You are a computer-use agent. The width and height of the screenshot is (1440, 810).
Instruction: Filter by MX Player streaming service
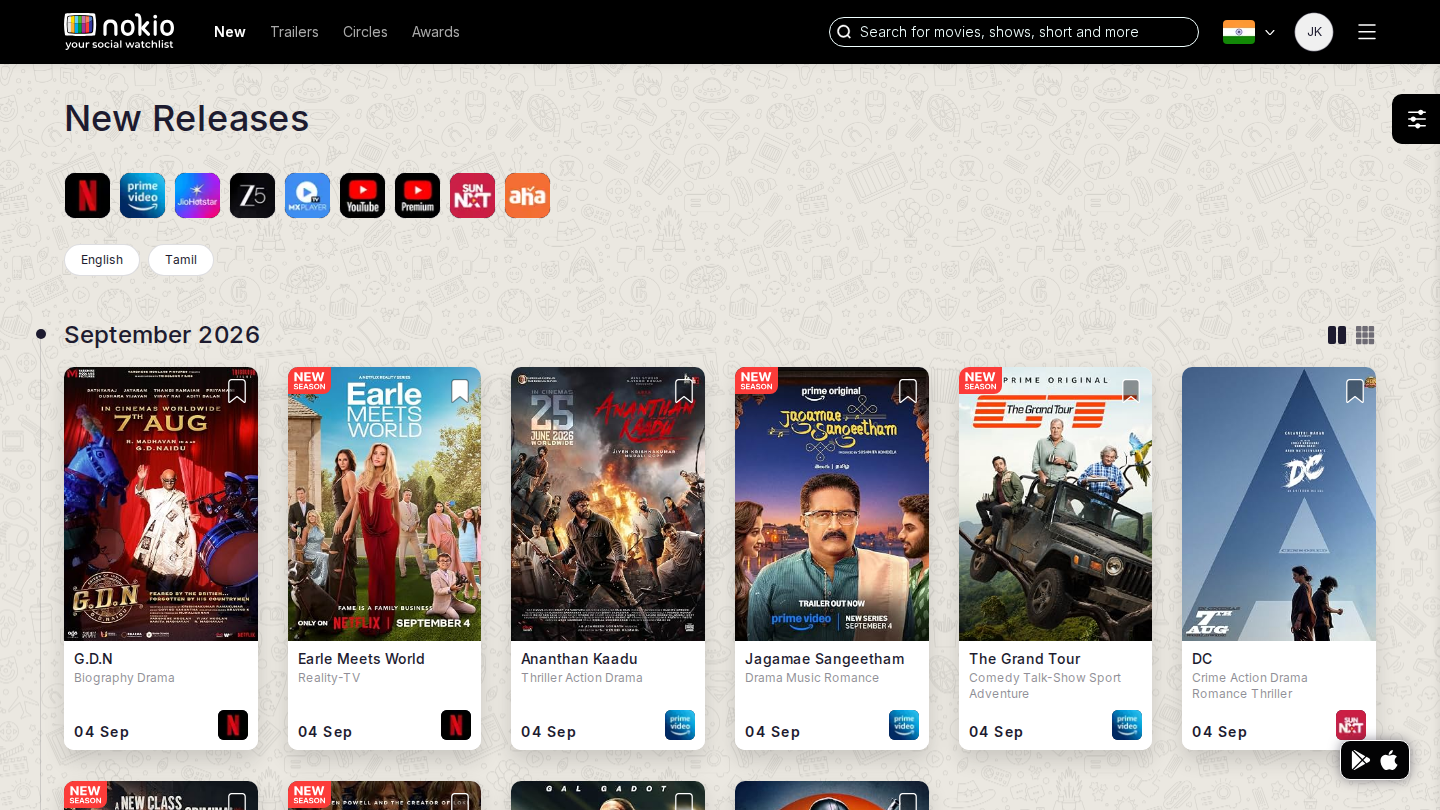[307, 195]
